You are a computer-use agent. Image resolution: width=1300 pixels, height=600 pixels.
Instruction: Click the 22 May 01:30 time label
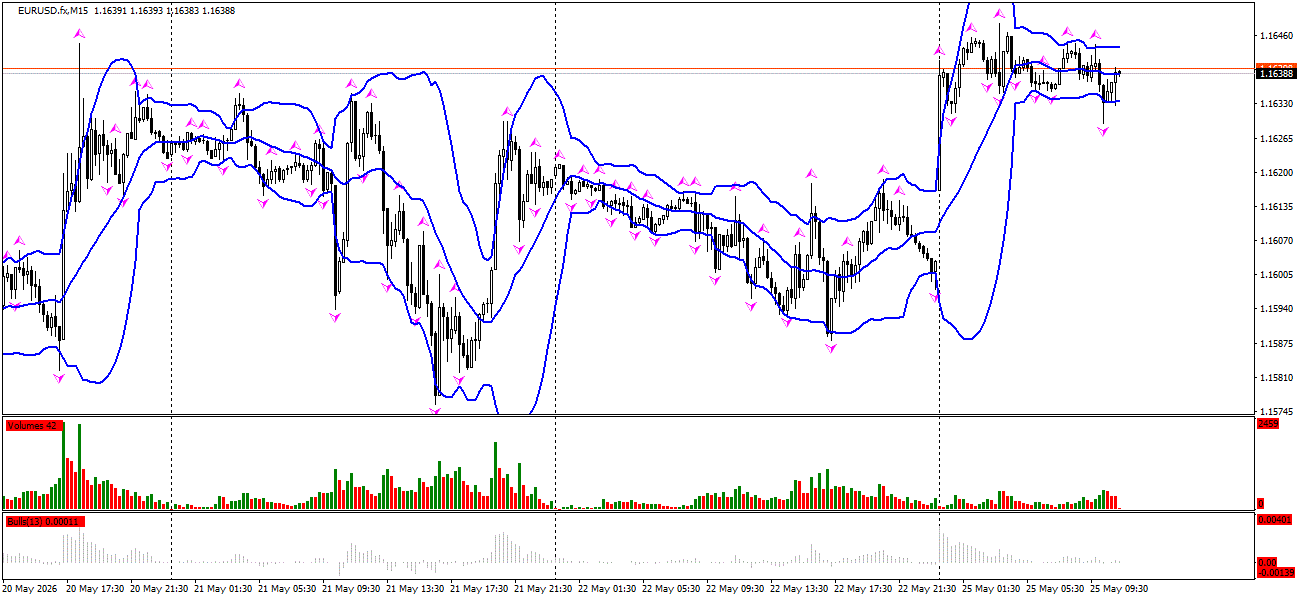[x=607, y=589]
